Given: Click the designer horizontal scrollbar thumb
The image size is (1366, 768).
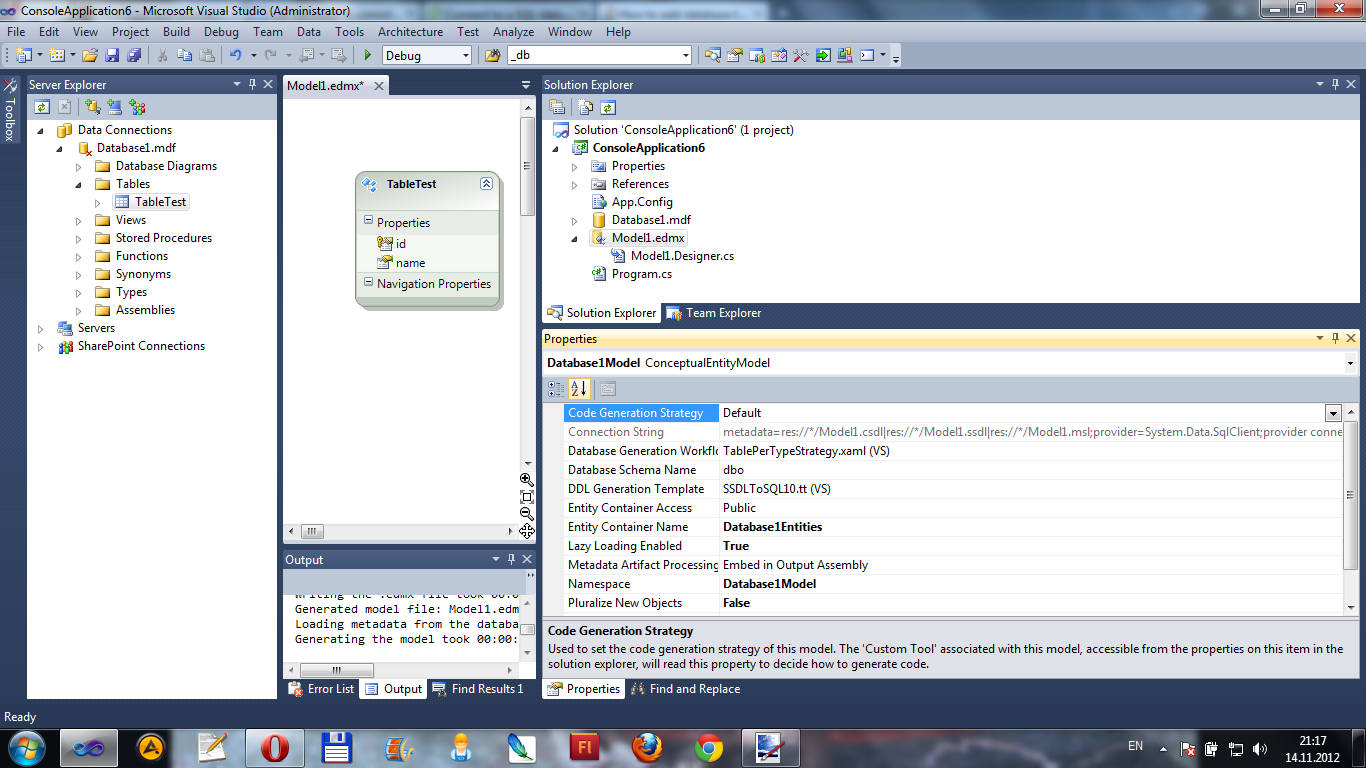Looking at the screenshot, I should tap(313, 531).
